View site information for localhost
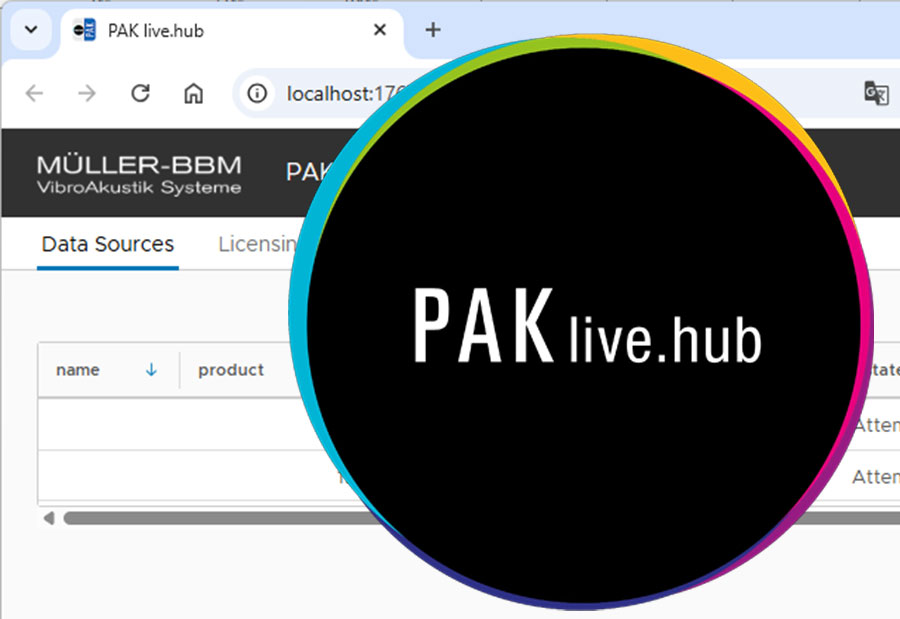 coord(258,94)
